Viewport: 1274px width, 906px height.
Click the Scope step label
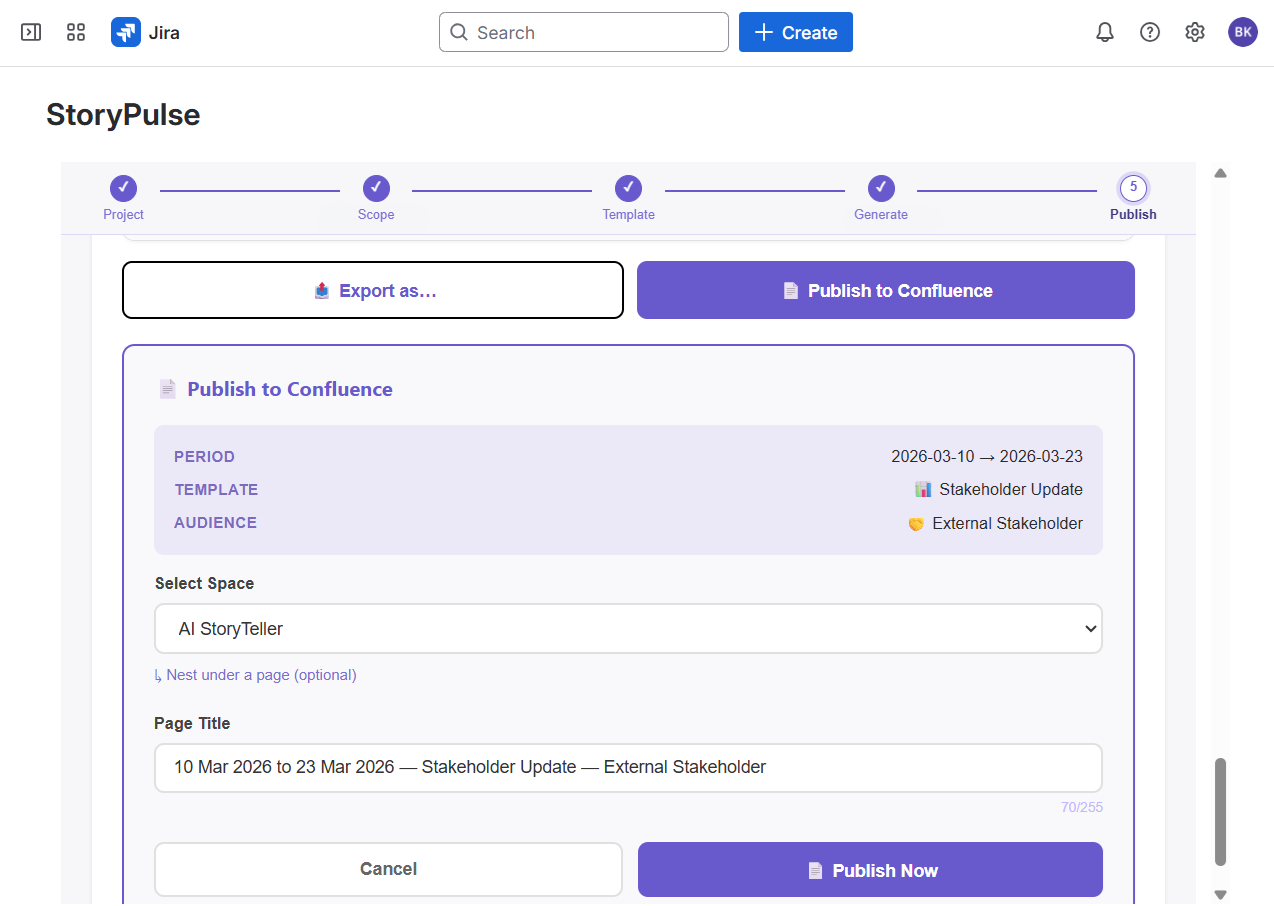pos(376,214)
